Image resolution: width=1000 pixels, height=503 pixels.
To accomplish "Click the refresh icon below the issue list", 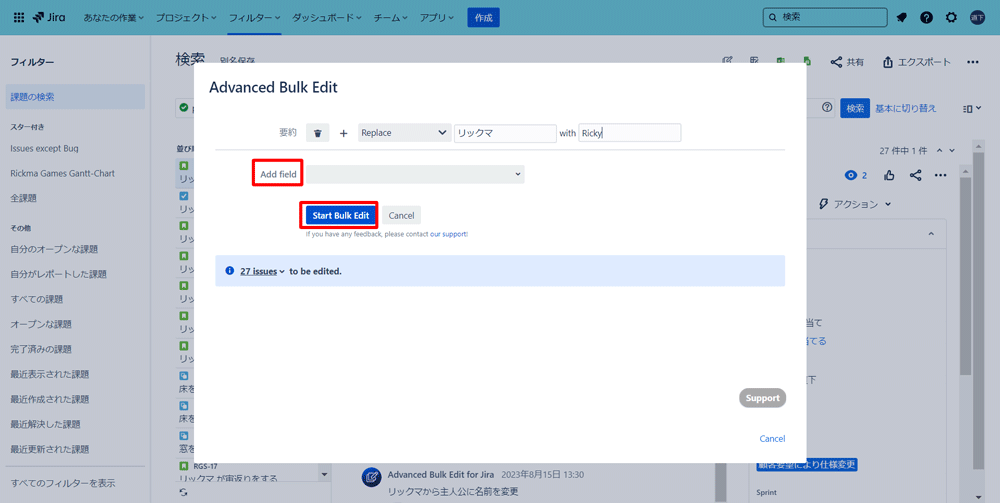I will coord(184,492).
